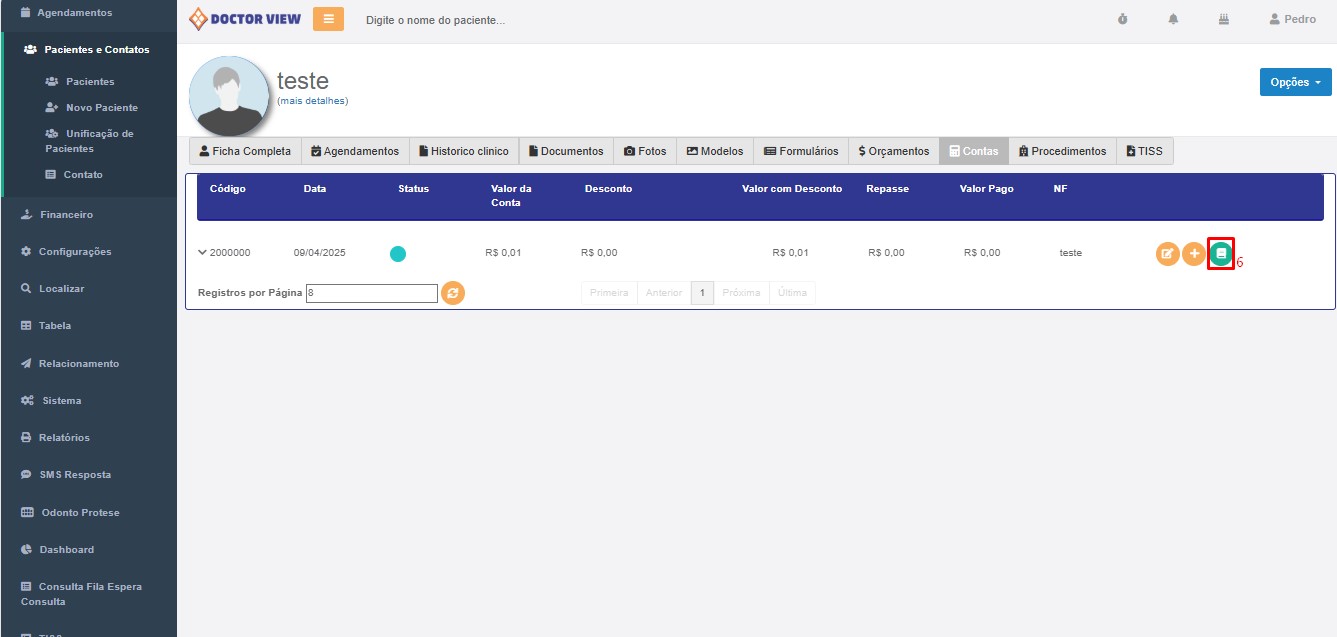Open the birthday cake icon
1337x637 pixels.
click(x=1223, y=20)
